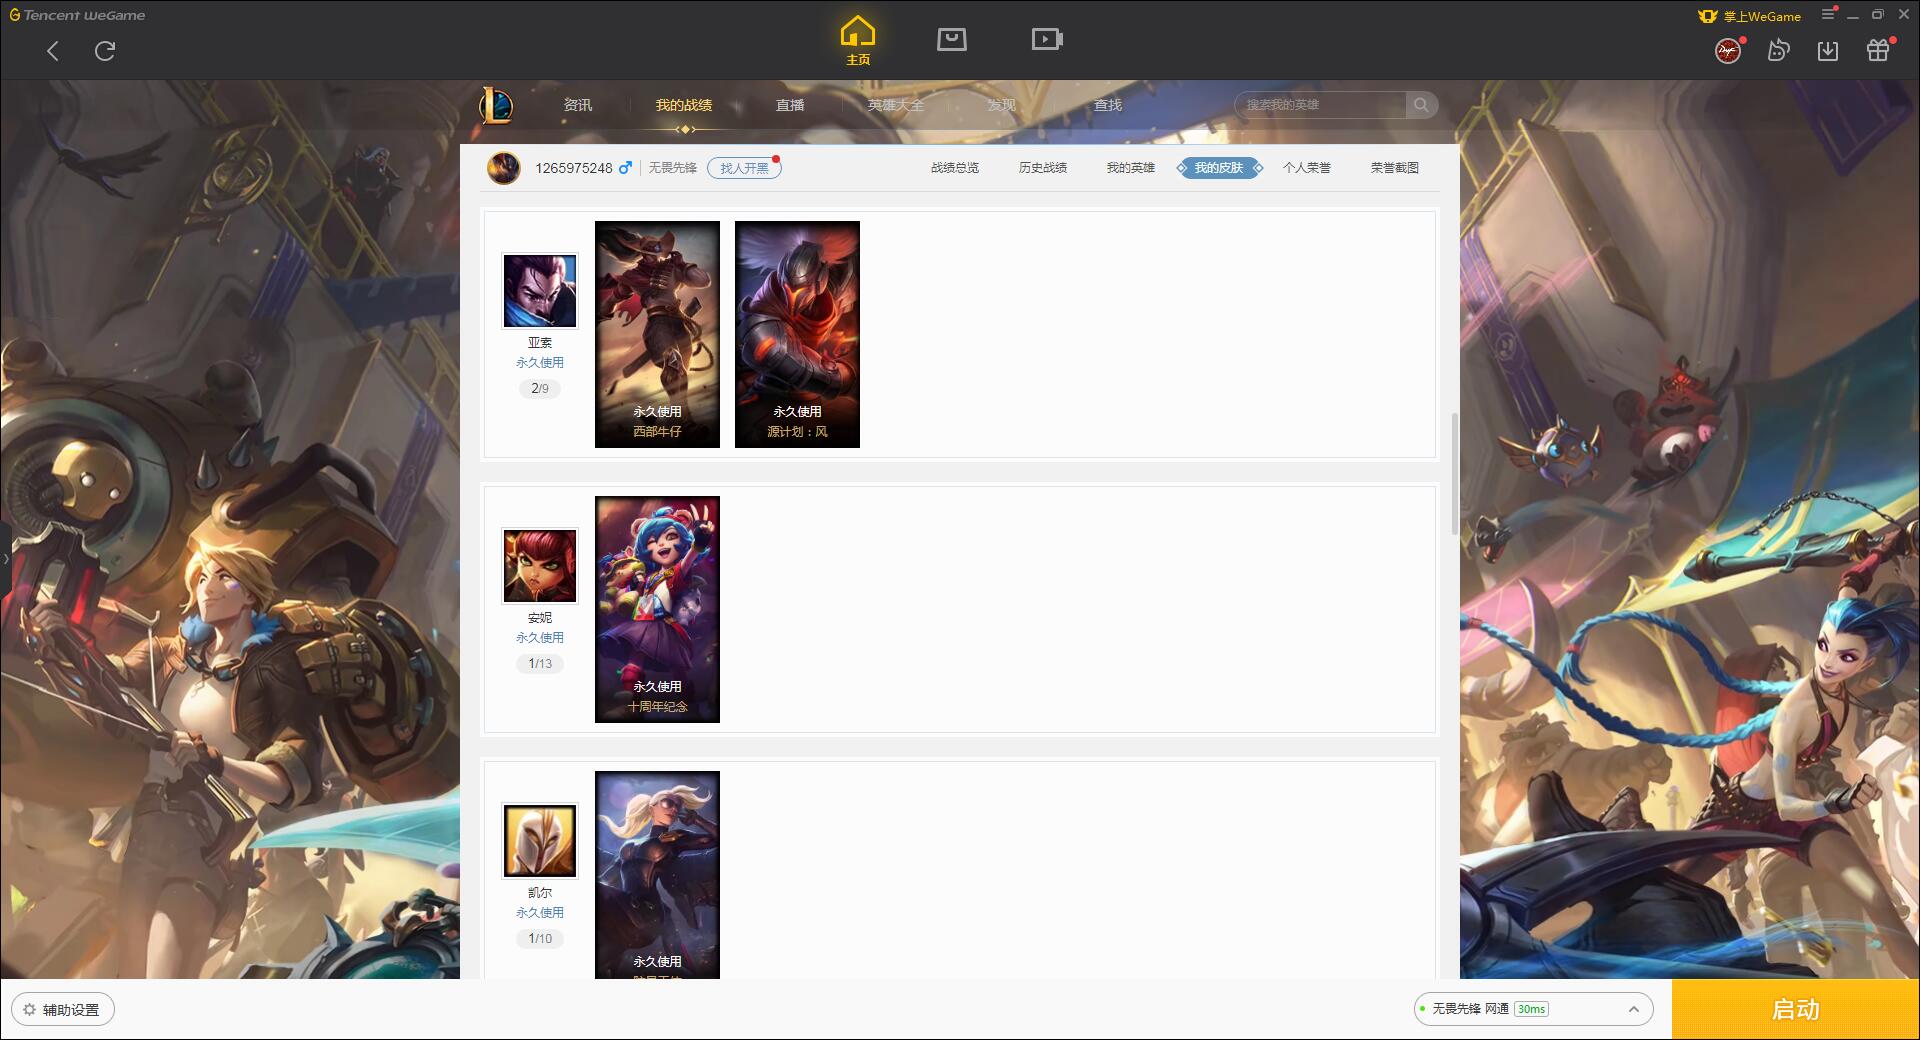The height and width of the screenshot is (1040, 1920).
Task: Open 辅助设置 settings button
Action: (63, 1010)
